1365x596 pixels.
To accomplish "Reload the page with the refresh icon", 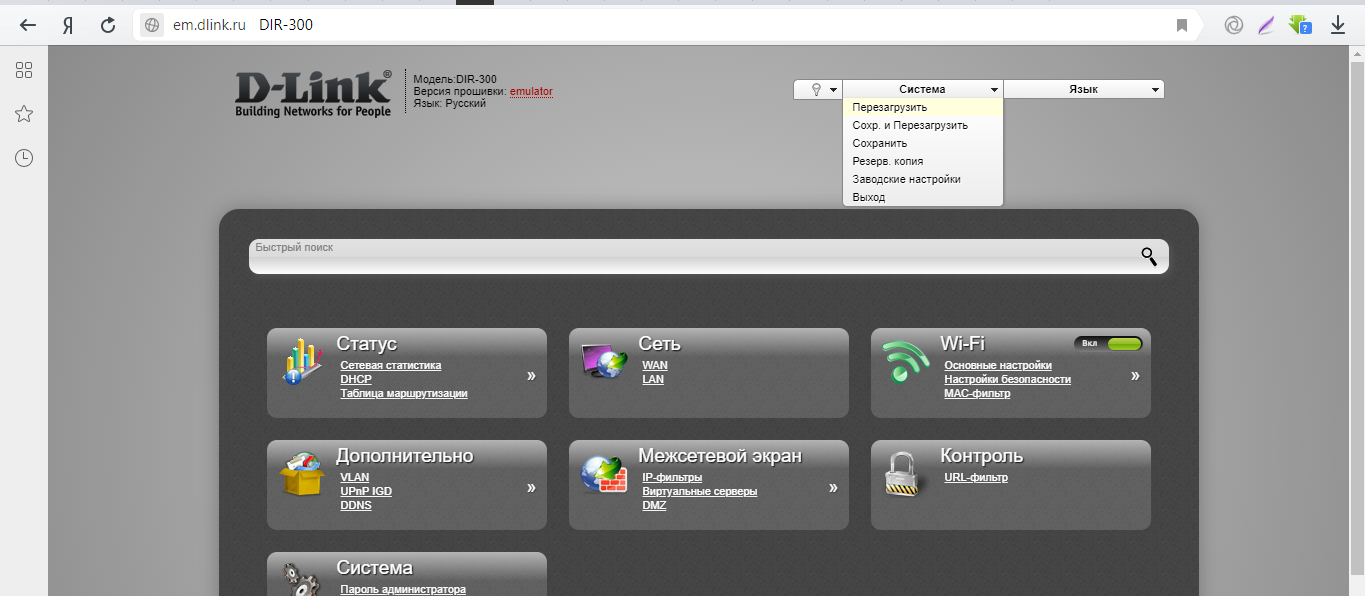I will (108, 25).
